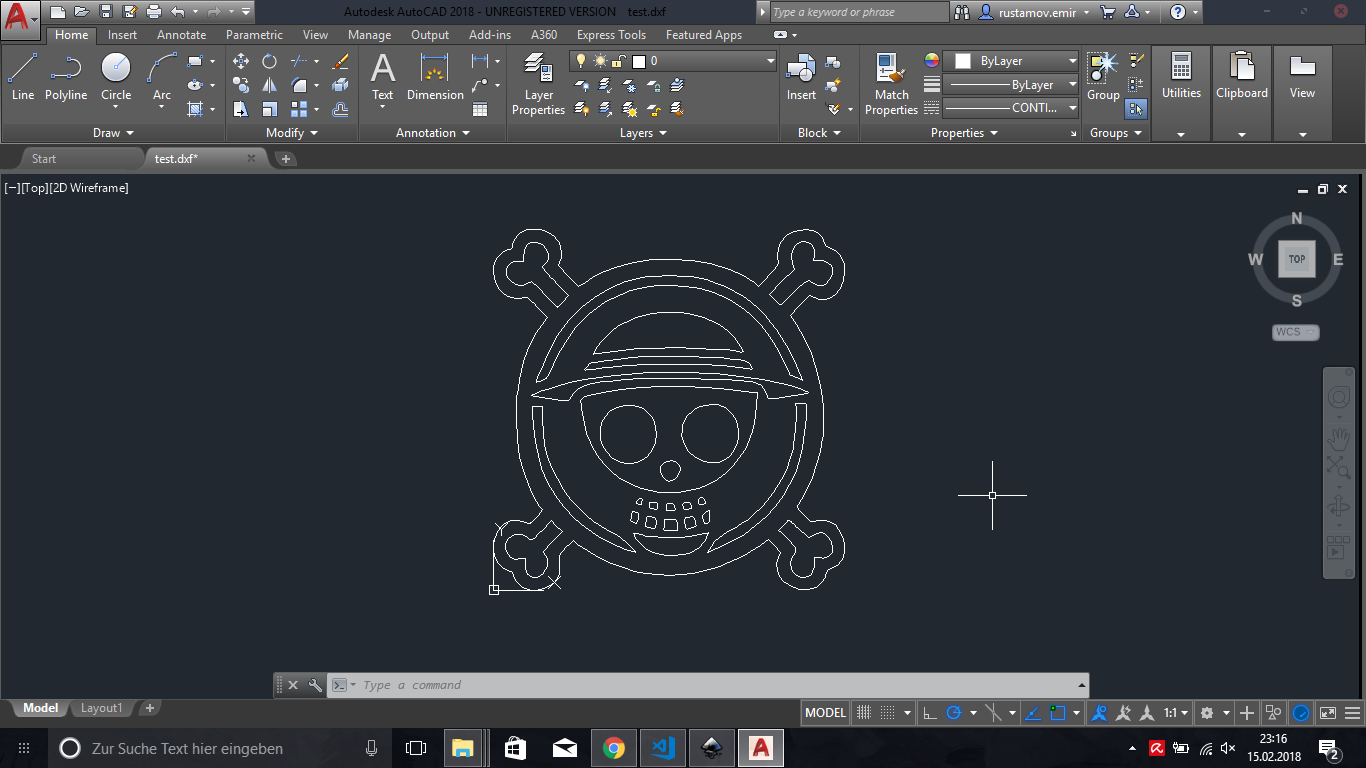Switch to the Annotate ribbon tab
This screenshot has height=768, width=1366.
coord(181,35)
